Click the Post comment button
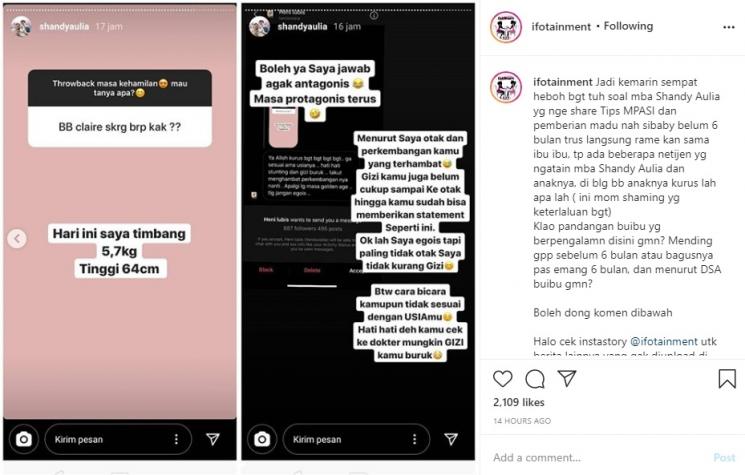This screenshot has width=745, height=475. tap(724, 457)
